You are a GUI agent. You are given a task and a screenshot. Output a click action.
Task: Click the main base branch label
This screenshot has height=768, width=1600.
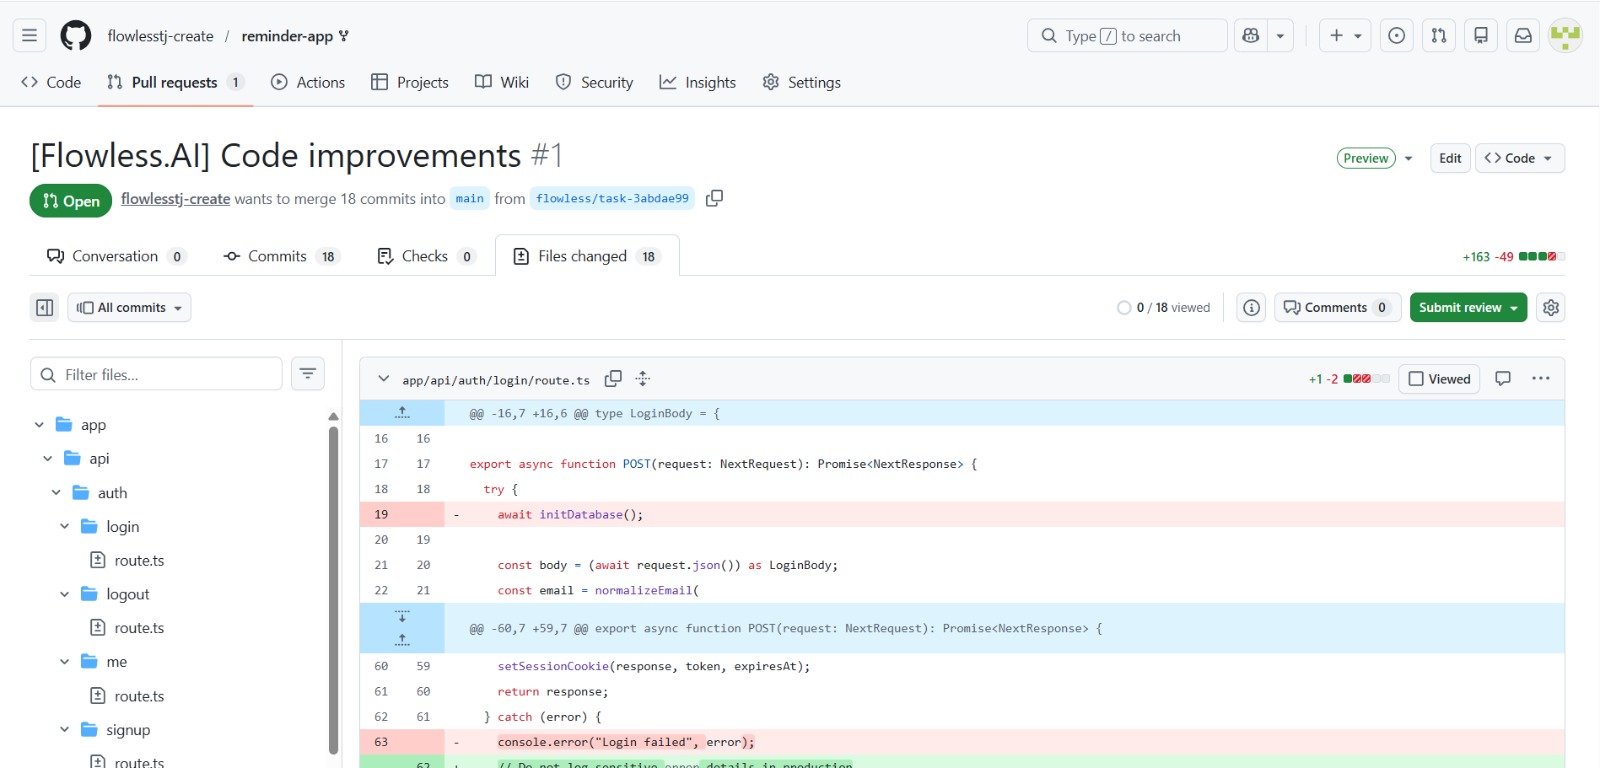(470, 198)
